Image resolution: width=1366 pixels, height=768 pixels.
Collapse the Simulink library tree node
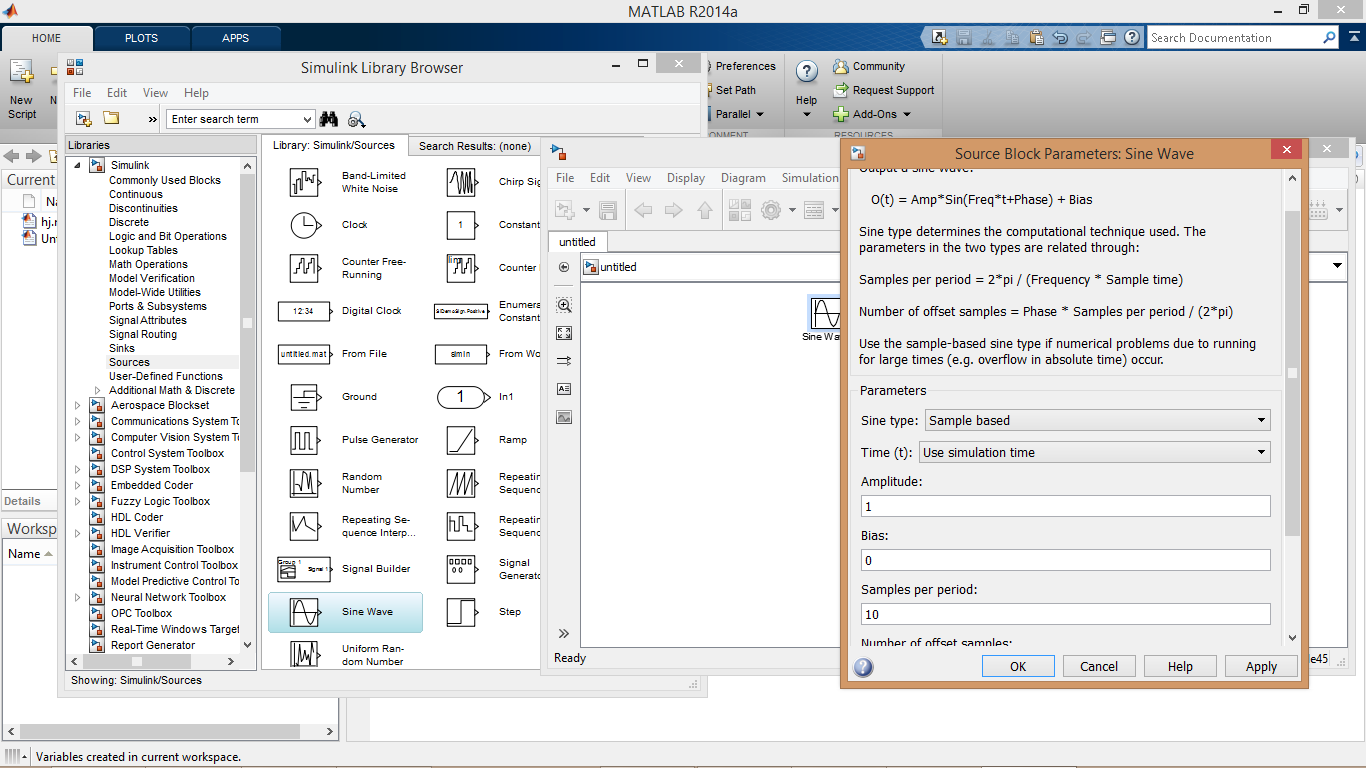click(78, 165)
